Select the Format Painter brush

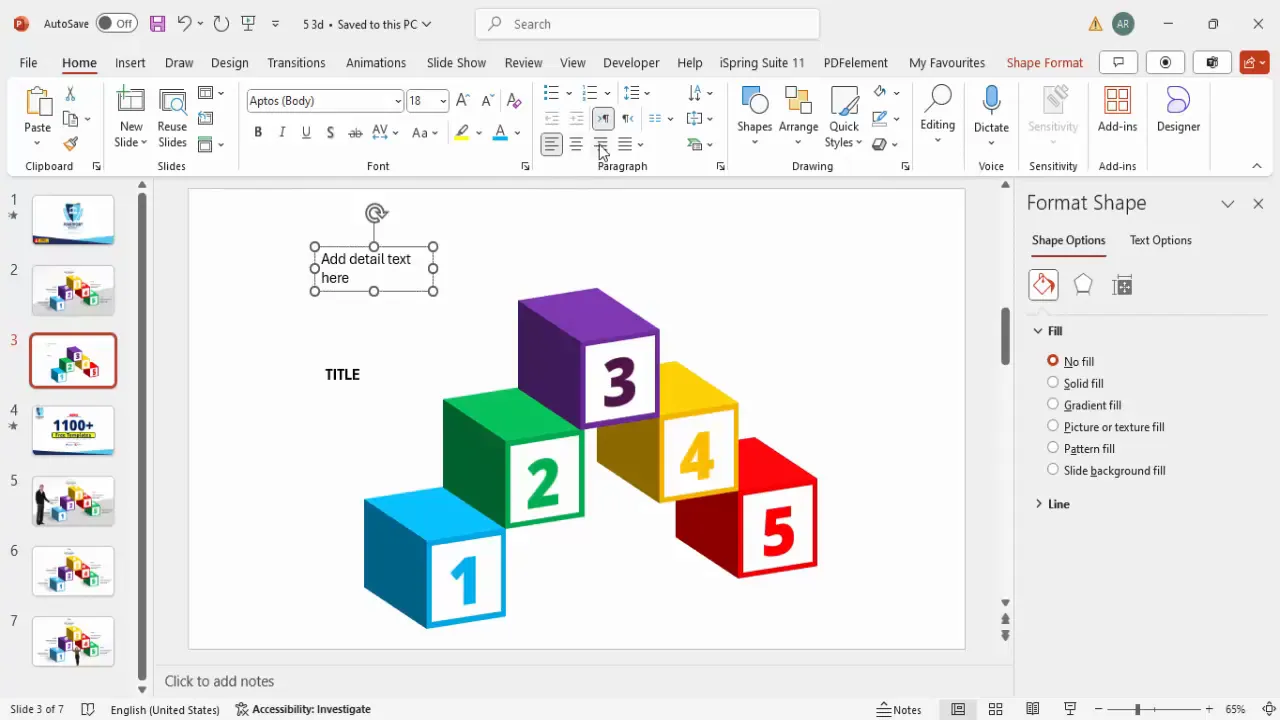[x=70, y=144]
